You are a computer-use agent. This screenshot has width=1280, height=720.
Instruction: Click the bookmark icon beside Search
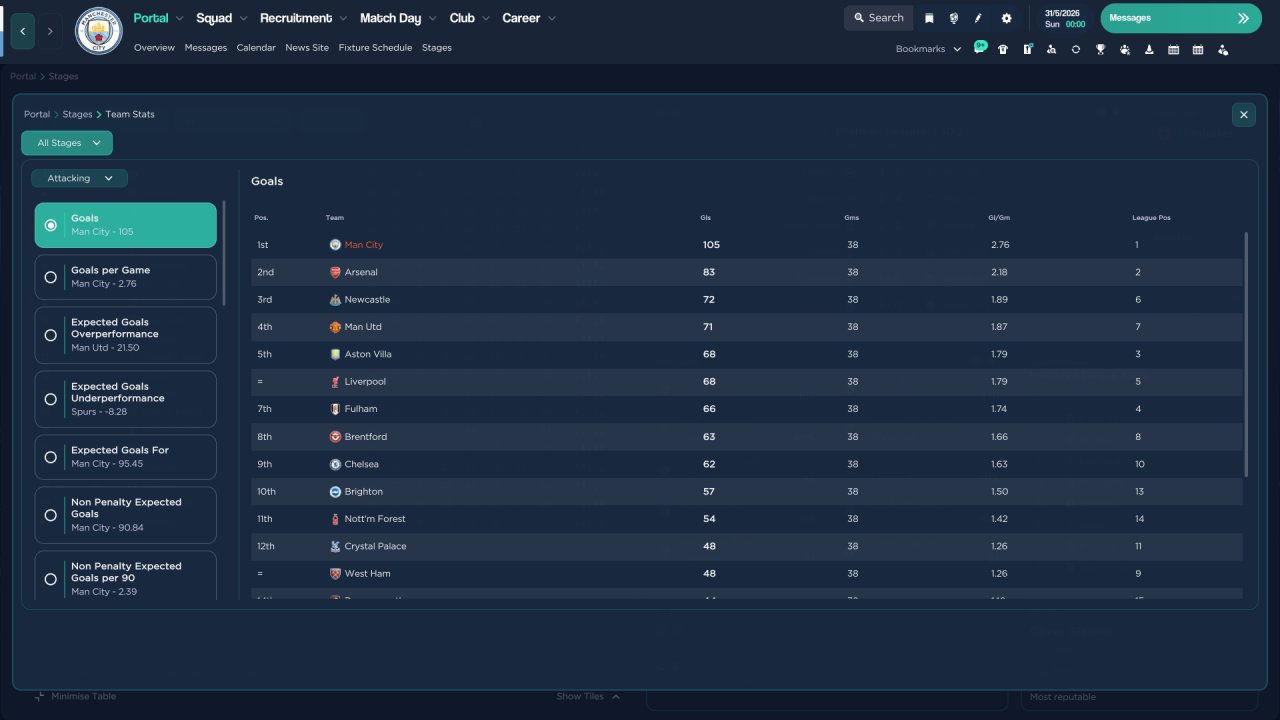tap(929, 18)
